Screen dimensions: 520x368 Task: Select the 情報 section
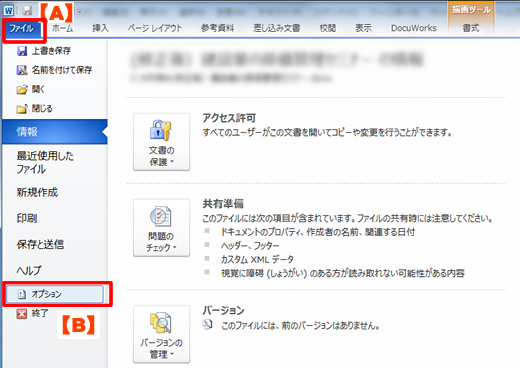[55, 132]
